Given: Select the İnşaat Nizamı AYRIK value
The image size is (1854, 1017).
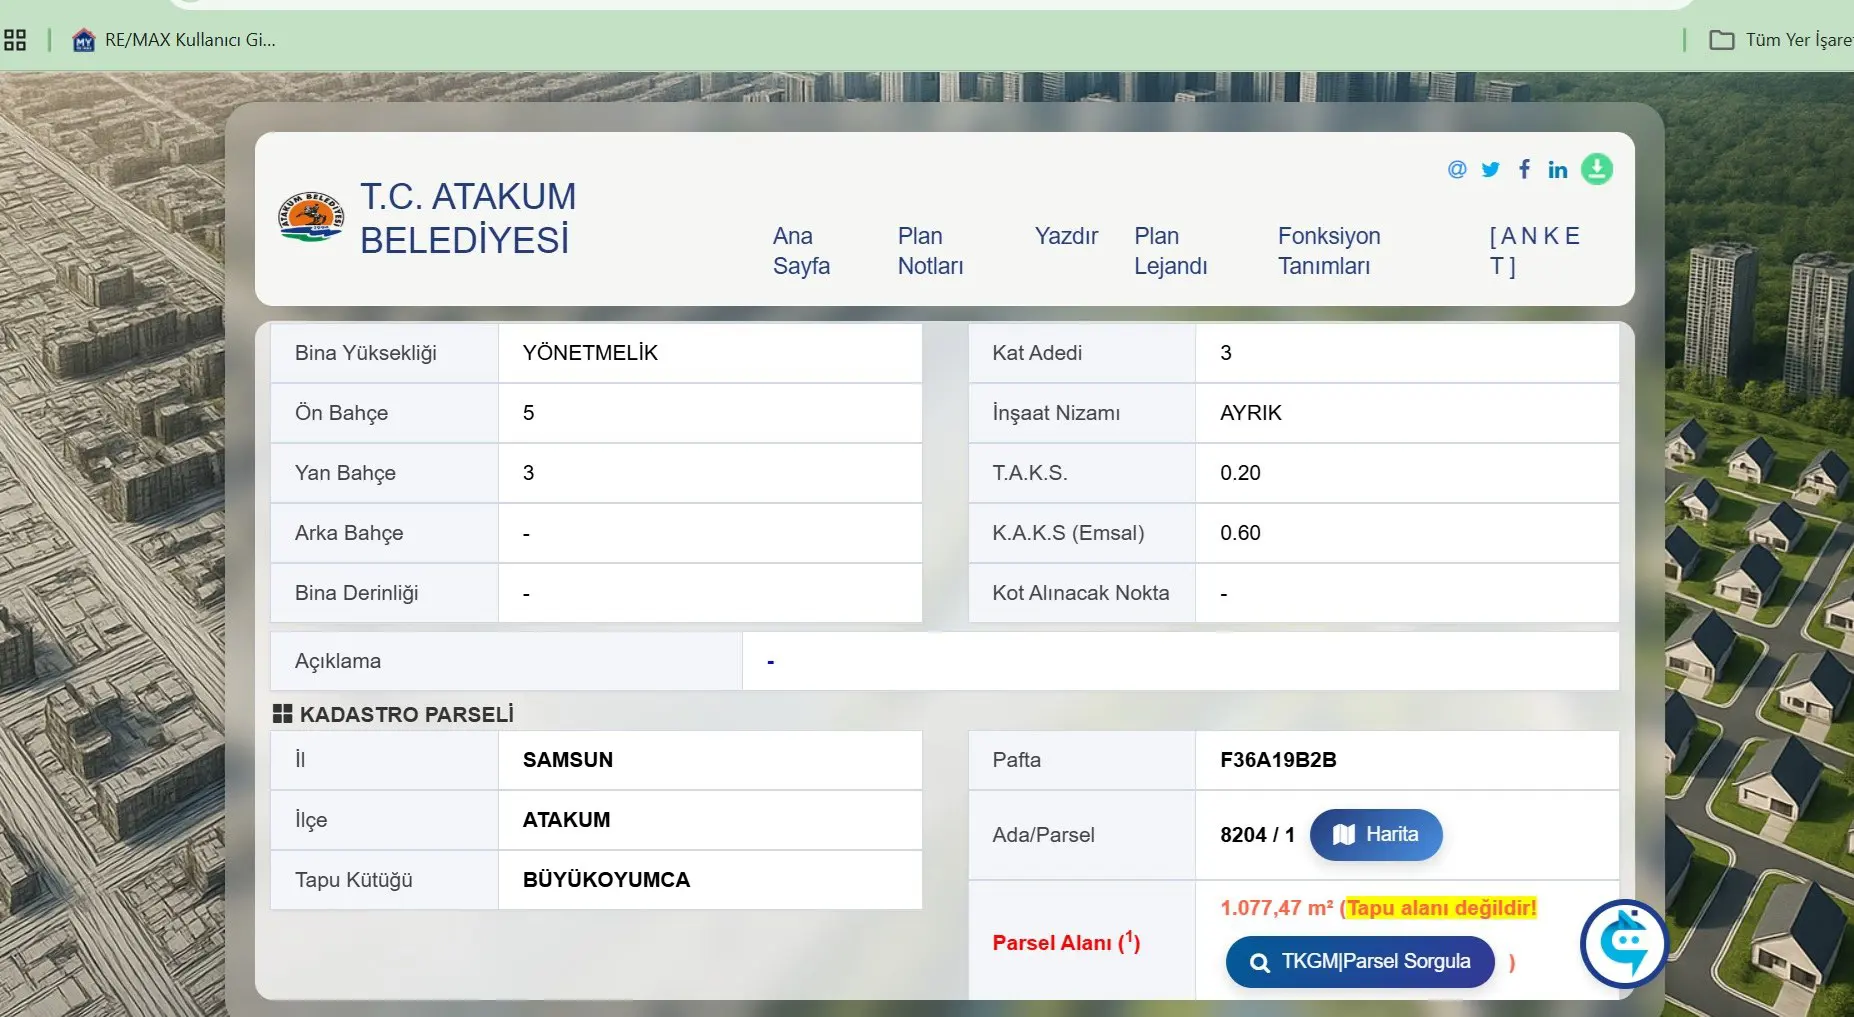Looking at the screenshot, I should [x=1250, y=413].
